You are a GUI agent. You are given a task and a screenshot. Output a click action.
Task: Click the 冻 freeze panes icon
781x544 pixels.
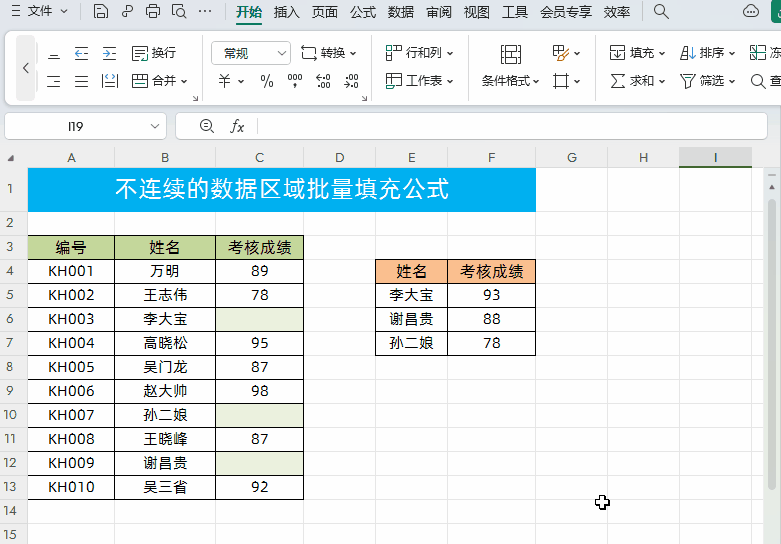point(765,53)
